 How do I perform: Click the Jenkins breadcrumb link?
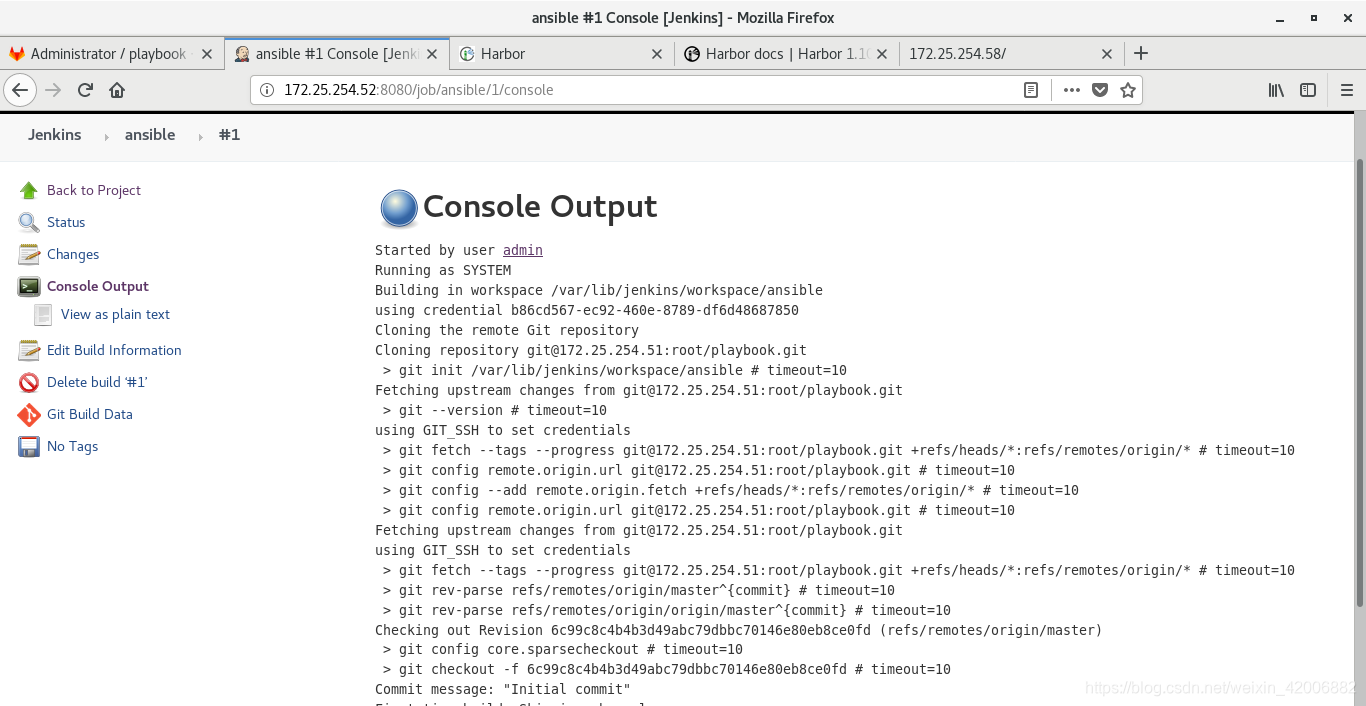[55, 135]
